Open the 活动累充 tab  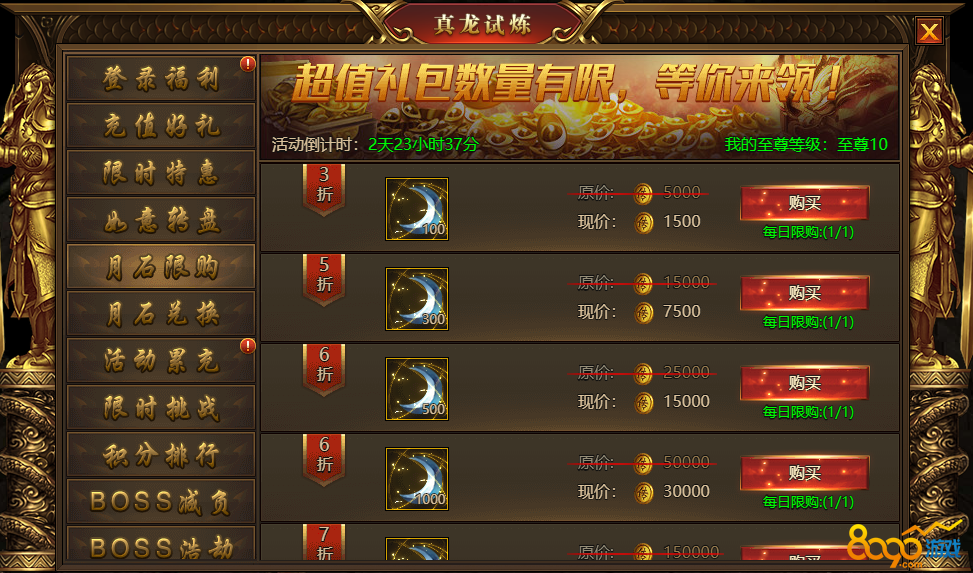pos(161,360)
